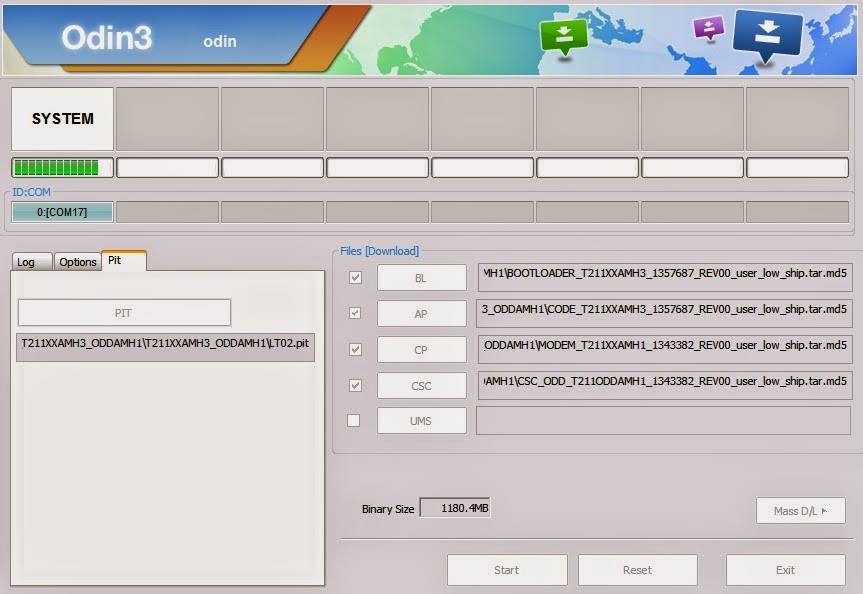The image size is (863, 594).
Task: Click the ID:COM label
Action: (x=31, y=192)
